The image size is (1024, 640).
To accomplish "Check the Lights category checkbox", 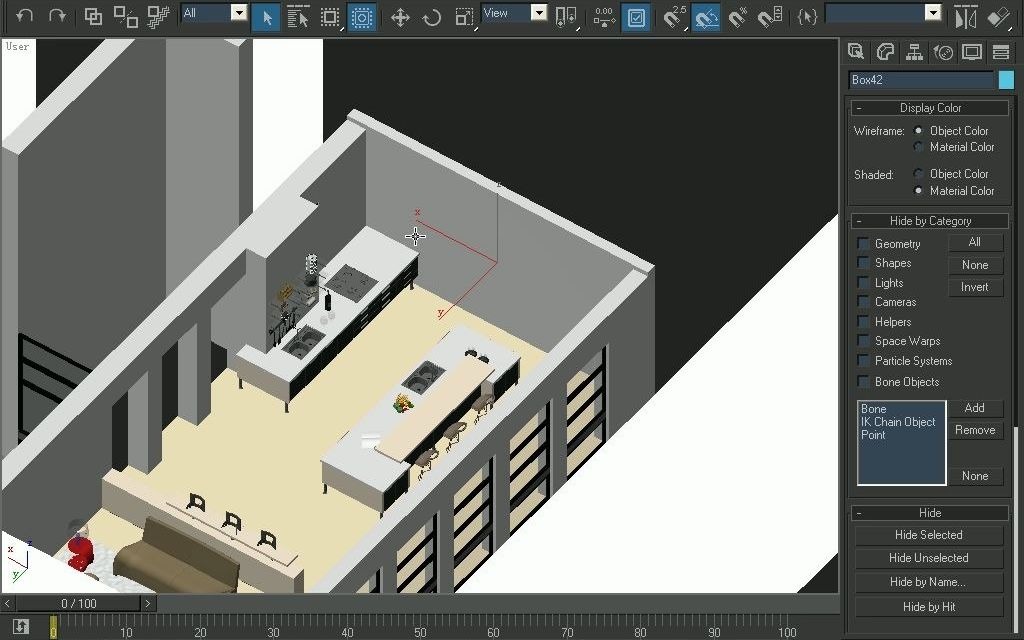I will 862,282.
